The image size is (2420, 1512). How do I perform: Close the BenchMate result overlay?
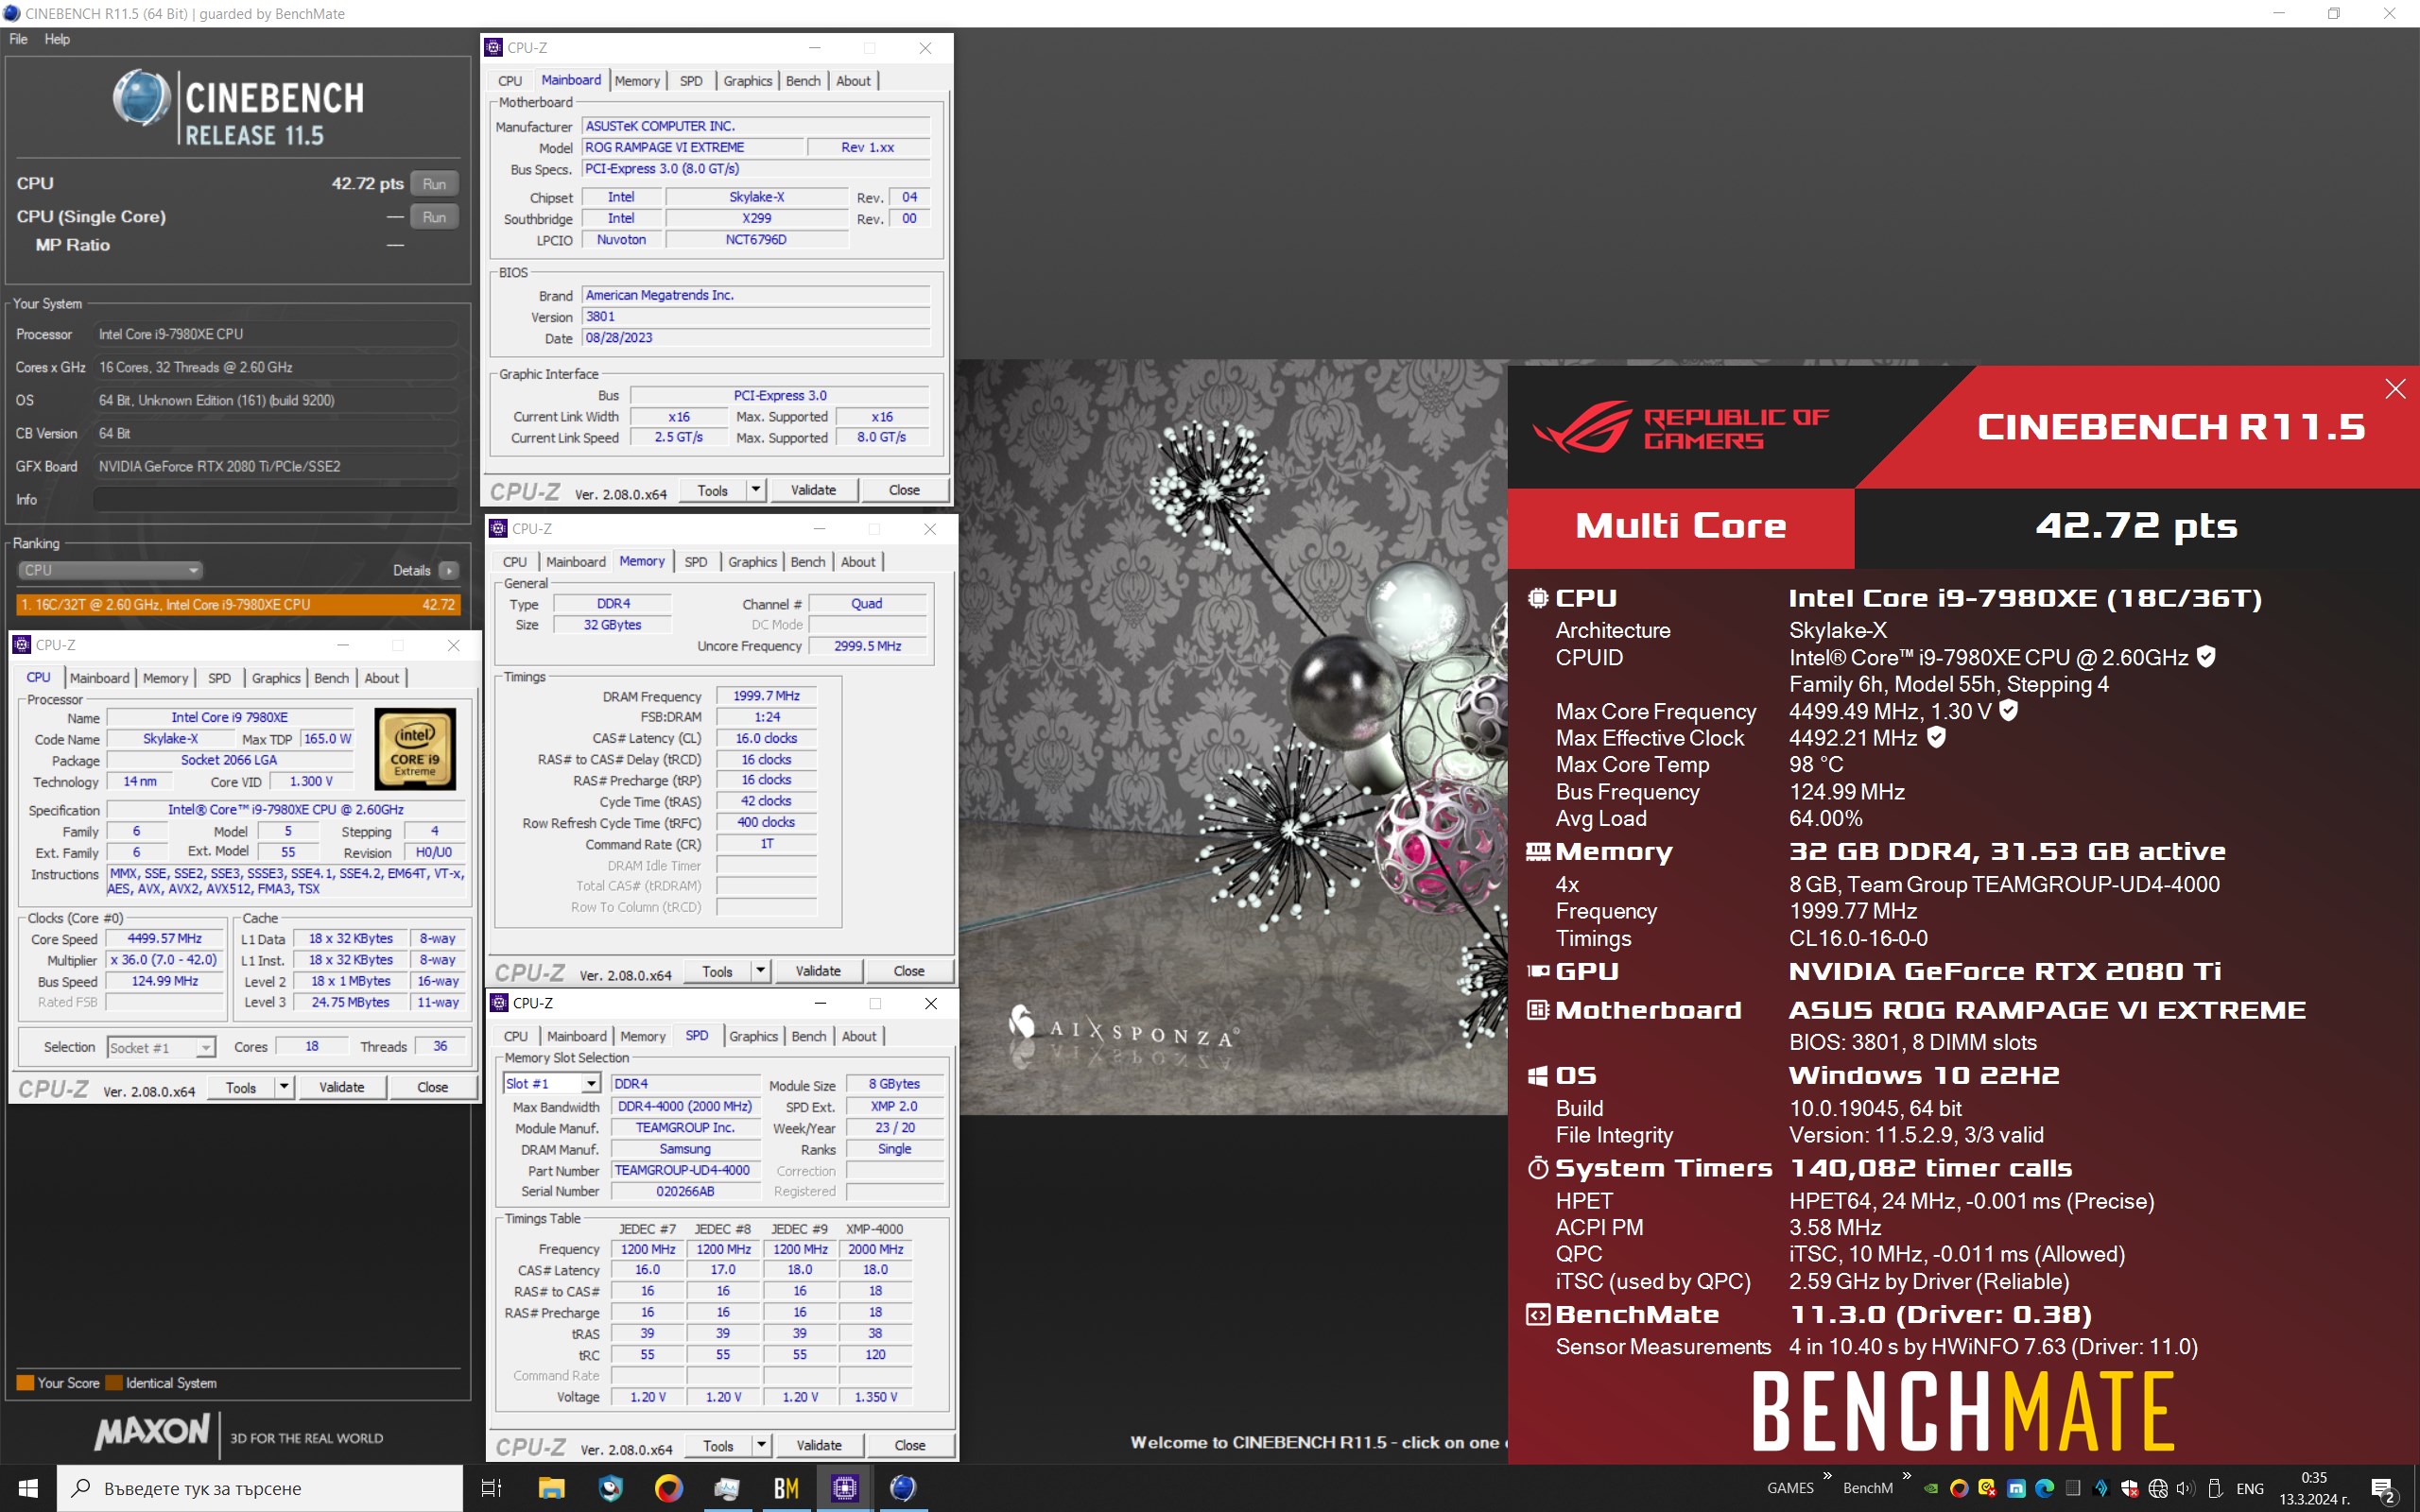point(2395,389)
